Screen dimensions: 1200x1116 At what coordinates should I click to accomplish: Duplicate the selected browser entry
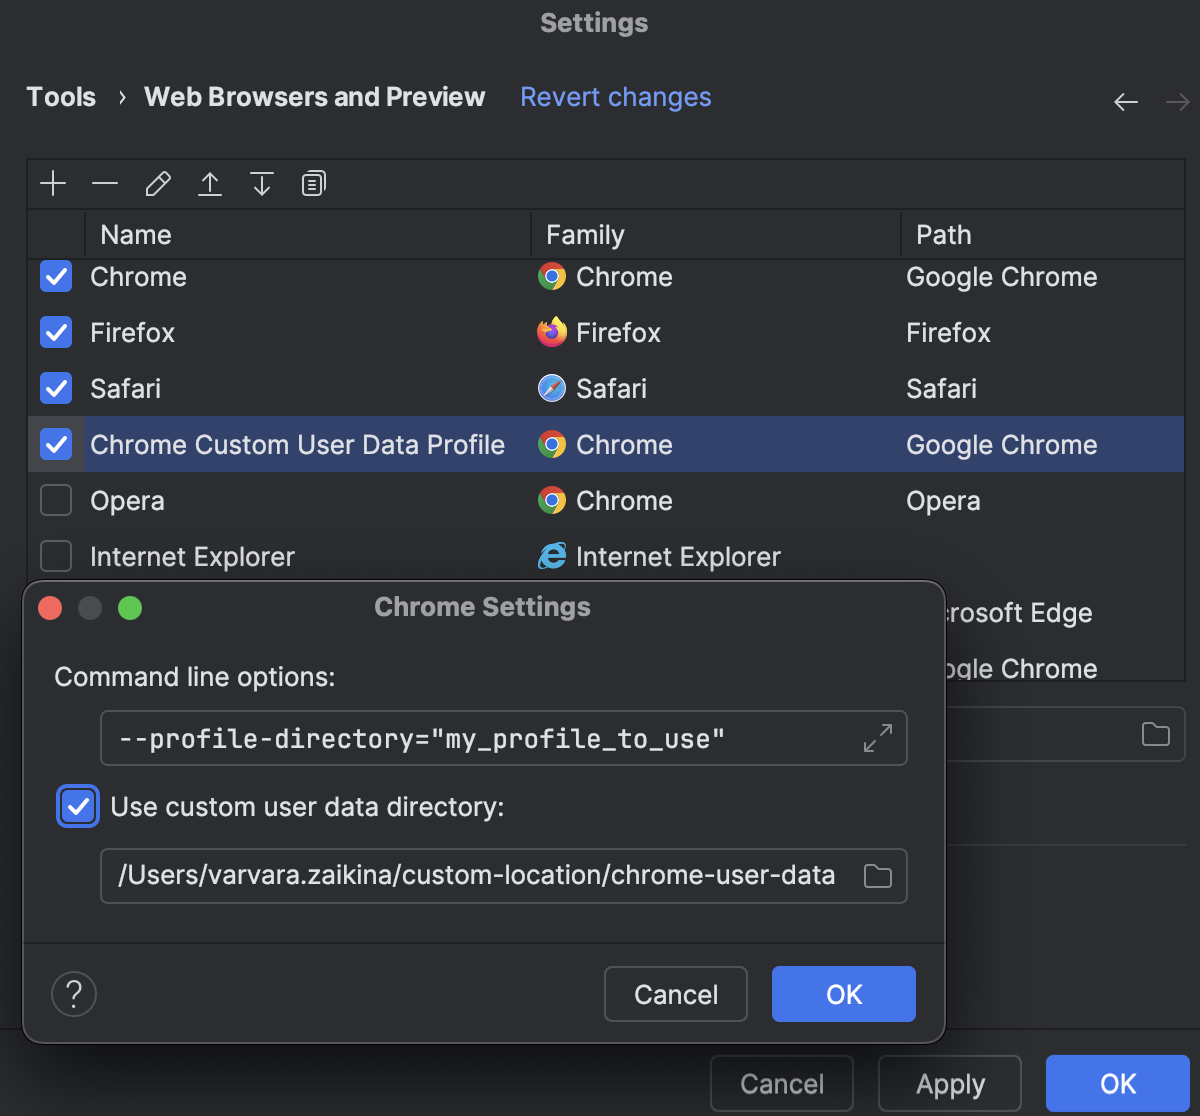313,183
